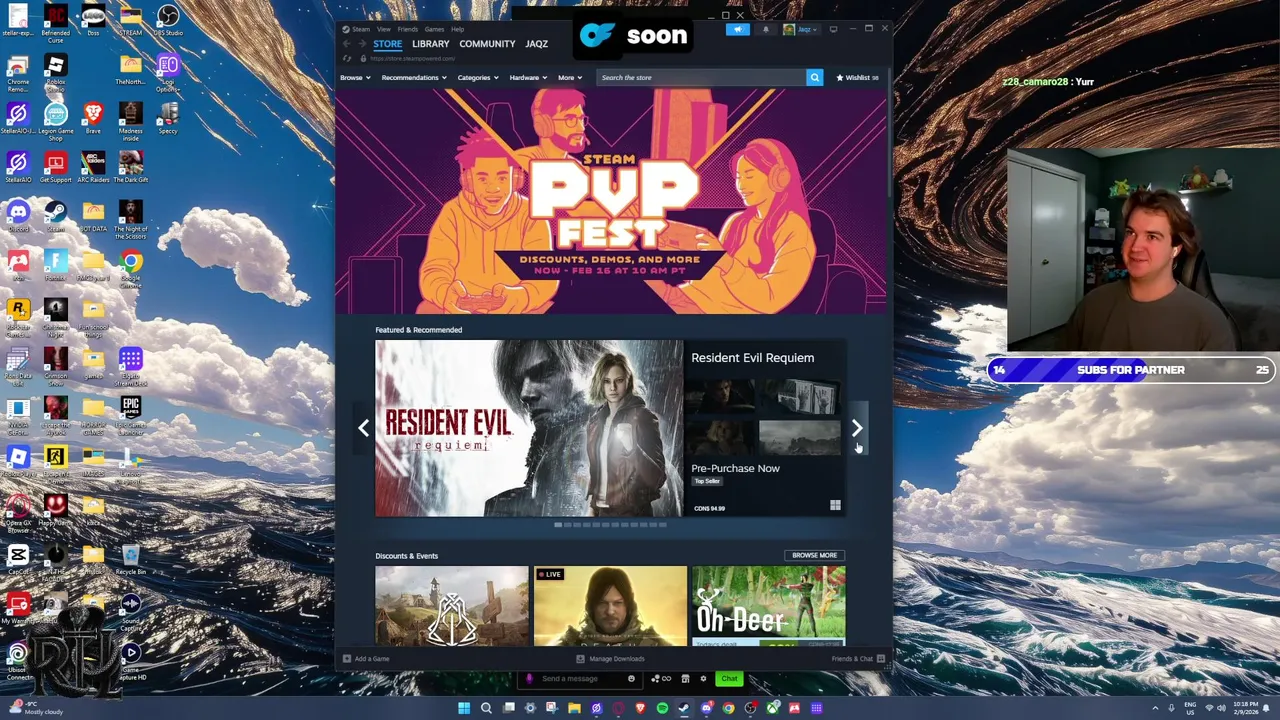1280x720 pixels.
Task: Open the JAQZ profile tab in Steam
Action: (536, 44)
